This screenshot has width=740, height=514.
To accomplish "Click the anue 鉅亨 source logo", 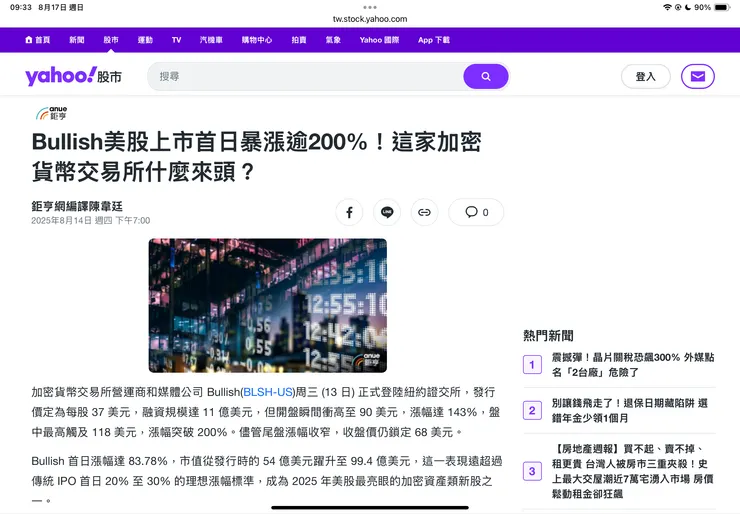I will tap(51, 113).
